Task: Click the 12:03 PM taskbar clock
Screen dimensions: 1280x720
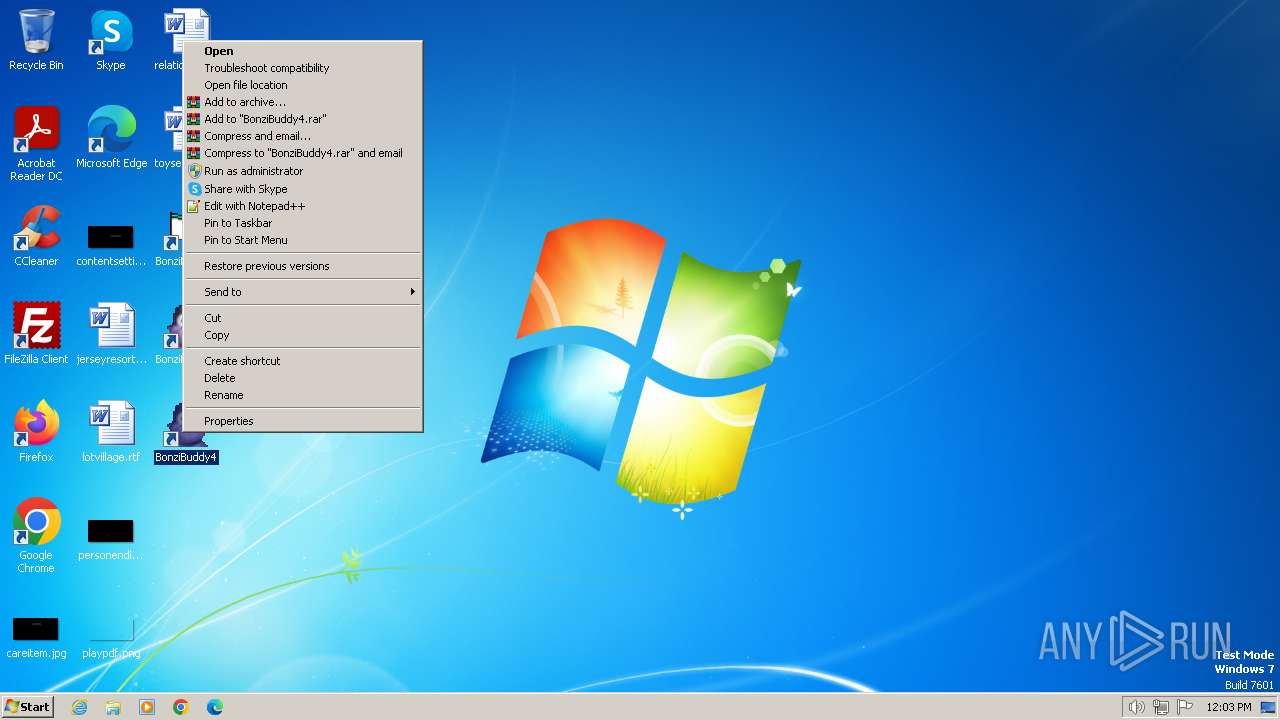Action: coord(1229,707)
